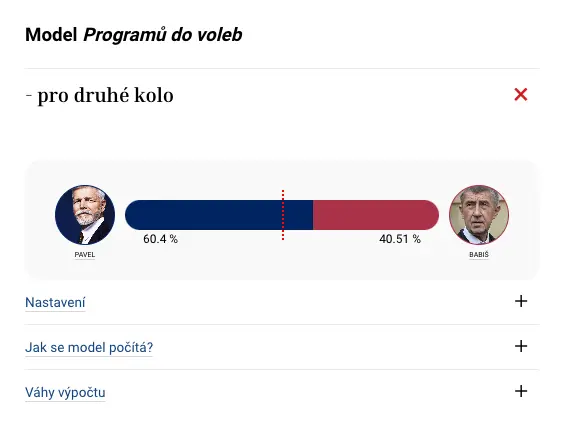Screen dimensions: 565x429
Task: Click the 'Model Programů do voleb' title
Action: 134,35
